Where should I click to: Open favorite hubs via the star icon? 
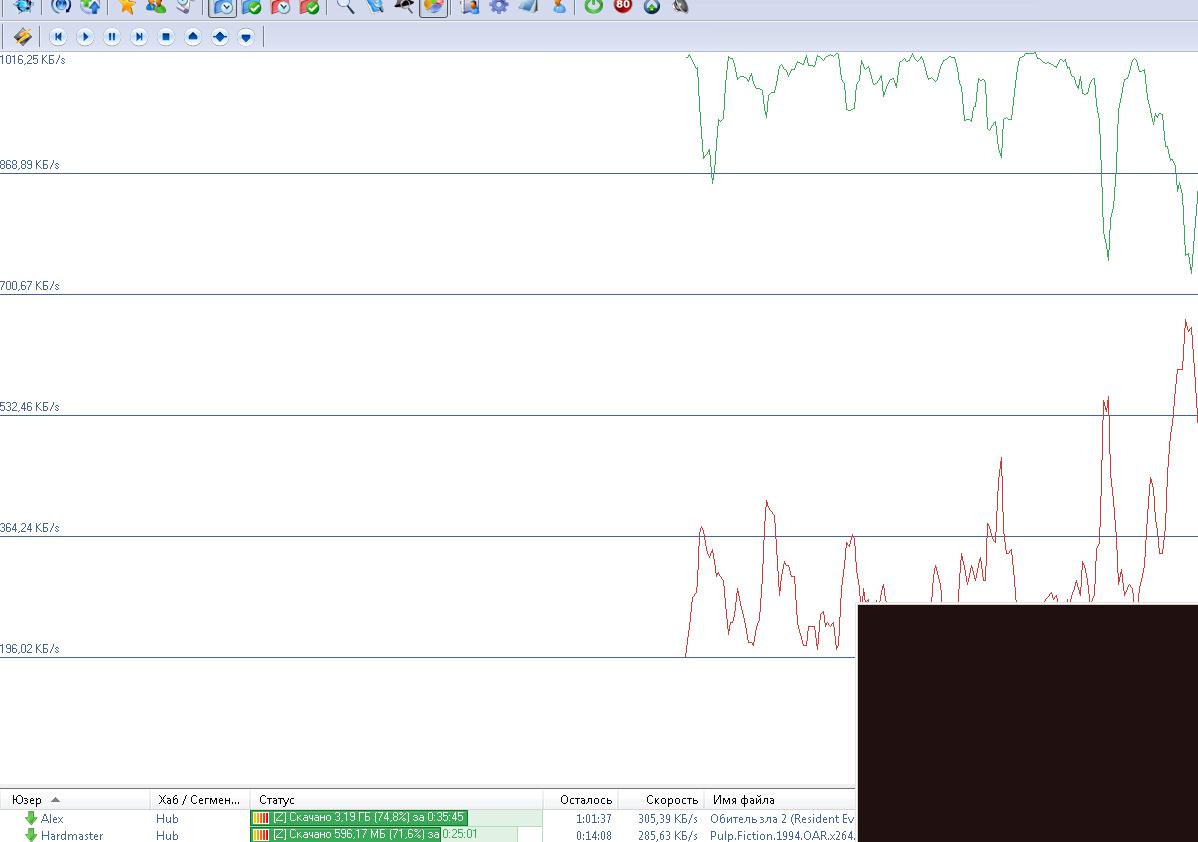tap(127, 6)
